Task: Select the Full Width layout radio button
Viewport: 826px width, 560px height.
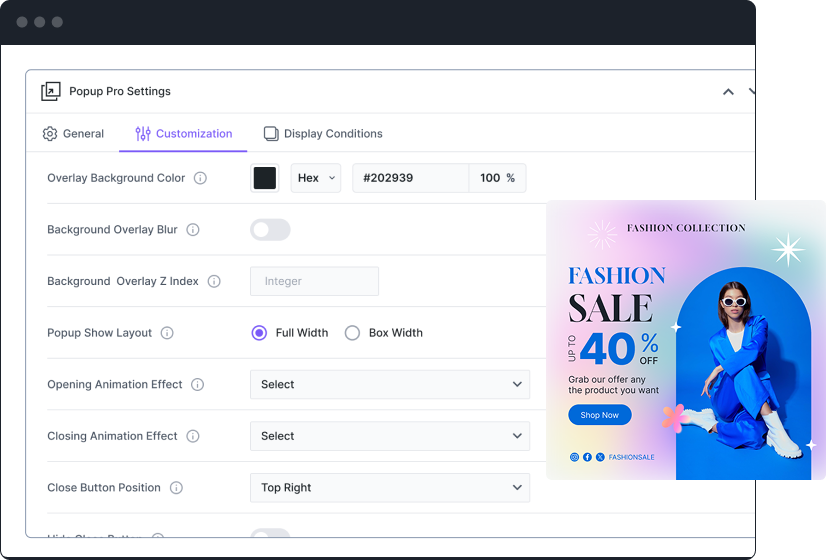Action: [259, 333]
